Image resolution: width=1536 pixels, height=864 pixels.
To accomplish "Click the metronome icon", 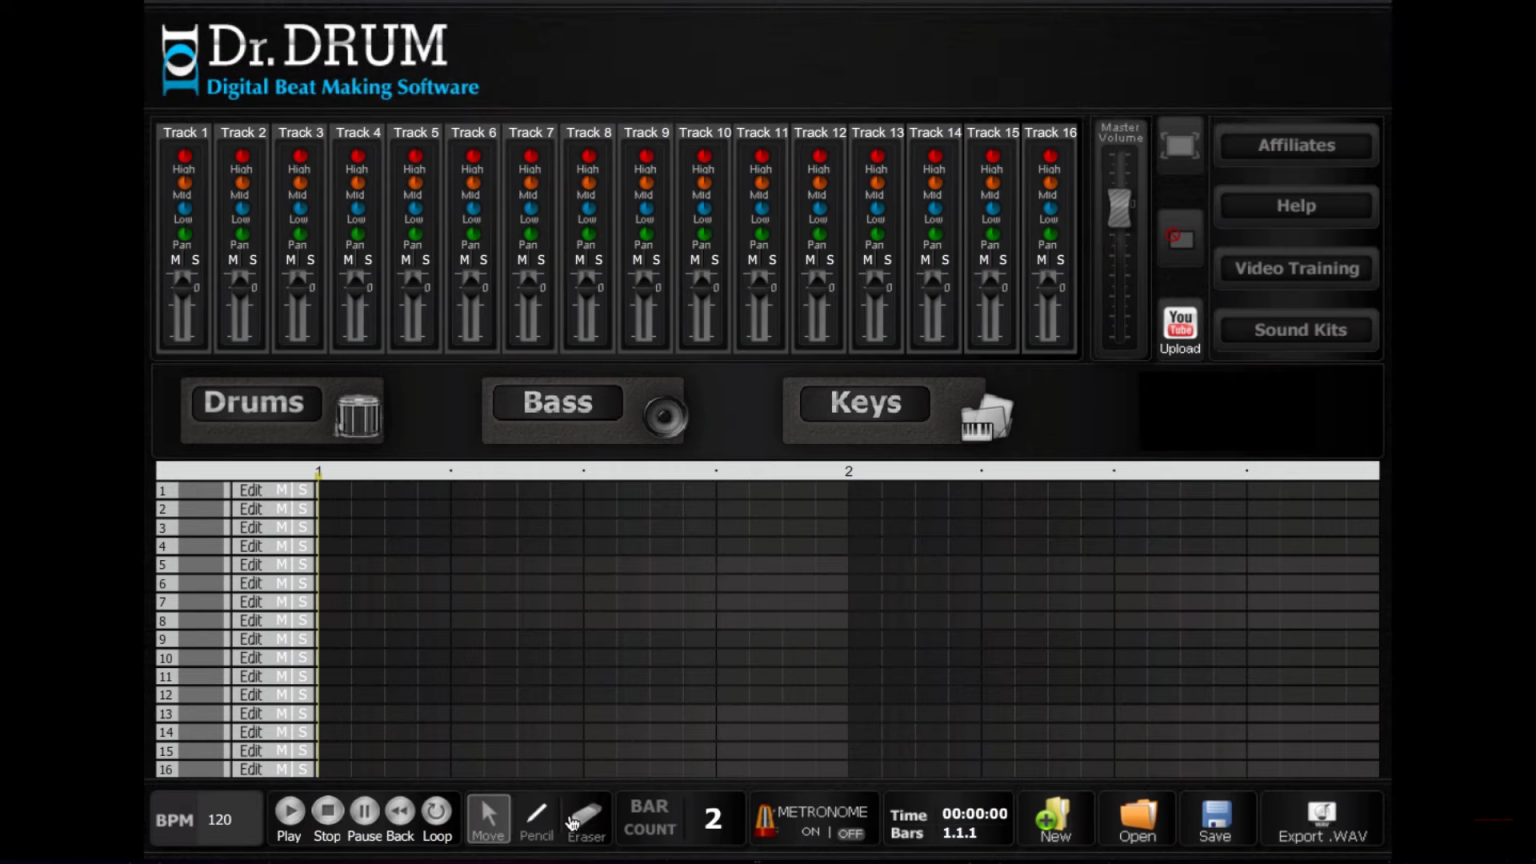I will pos(765,818).
